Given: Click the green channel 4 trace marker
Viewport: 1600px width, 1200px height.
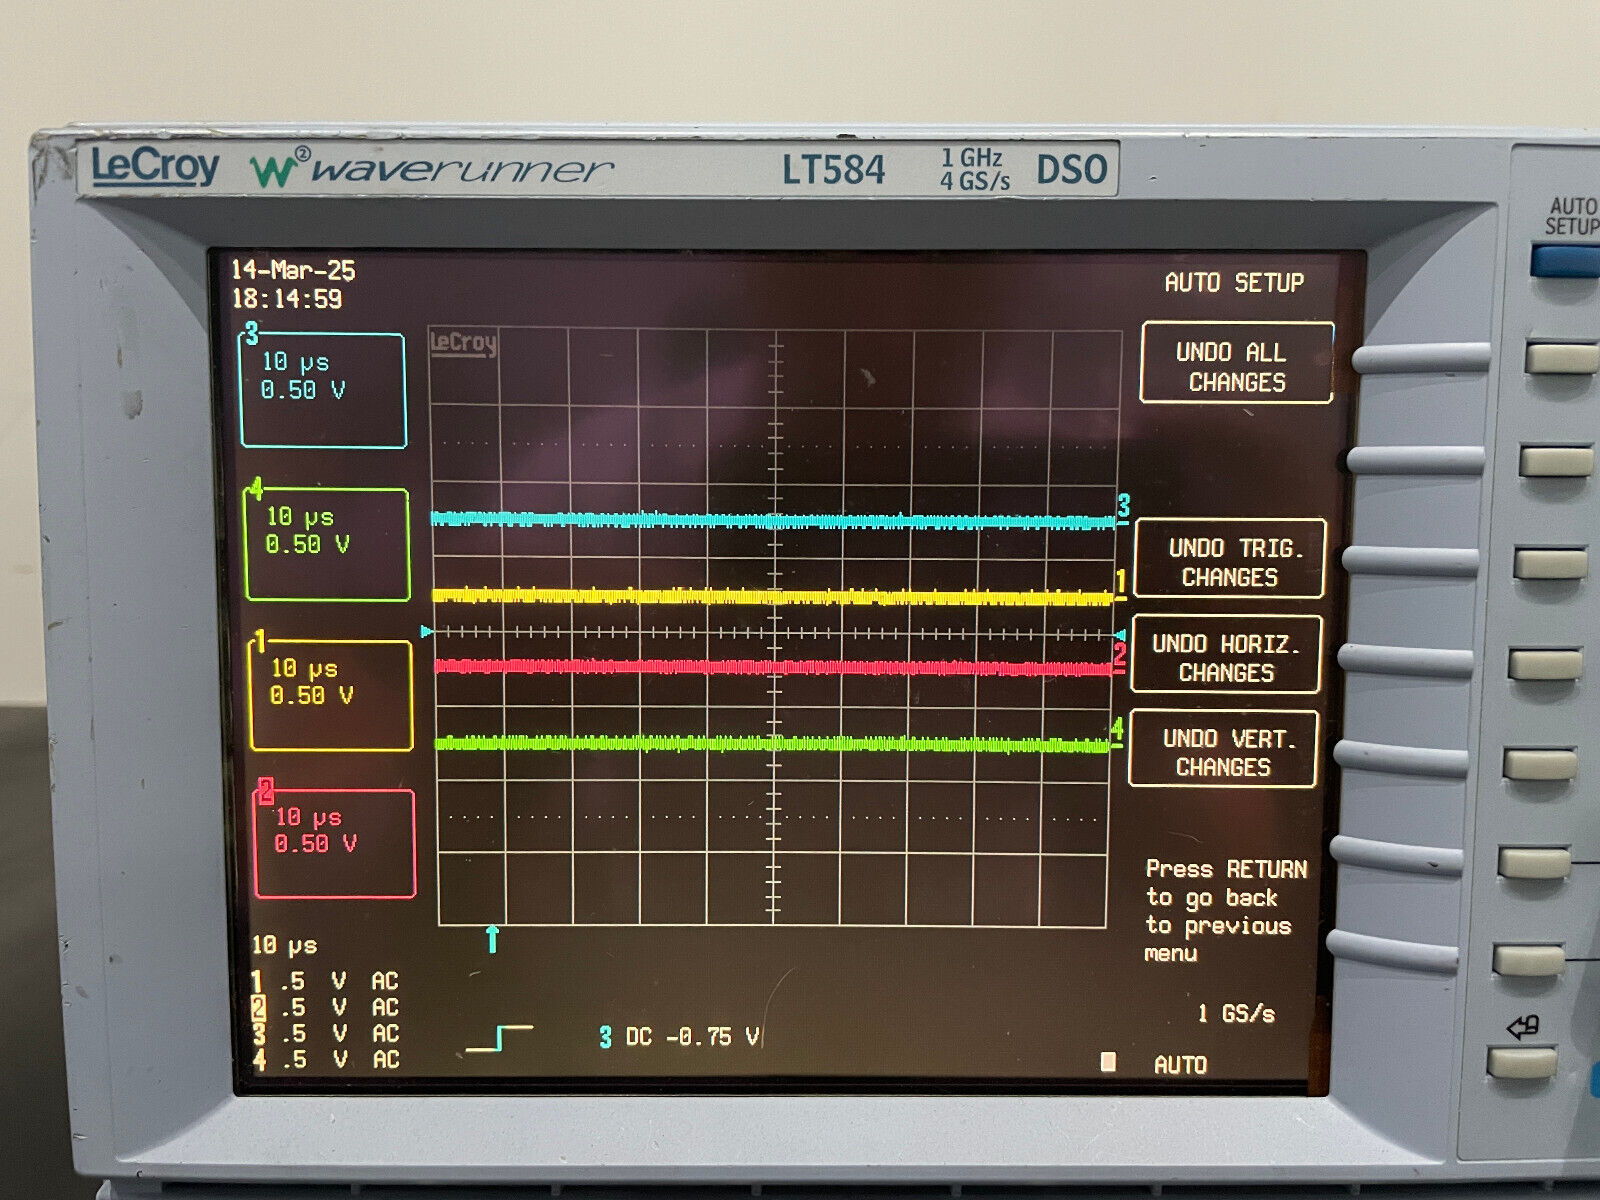Looking at the screenshot, I should tap(1117, 729).
